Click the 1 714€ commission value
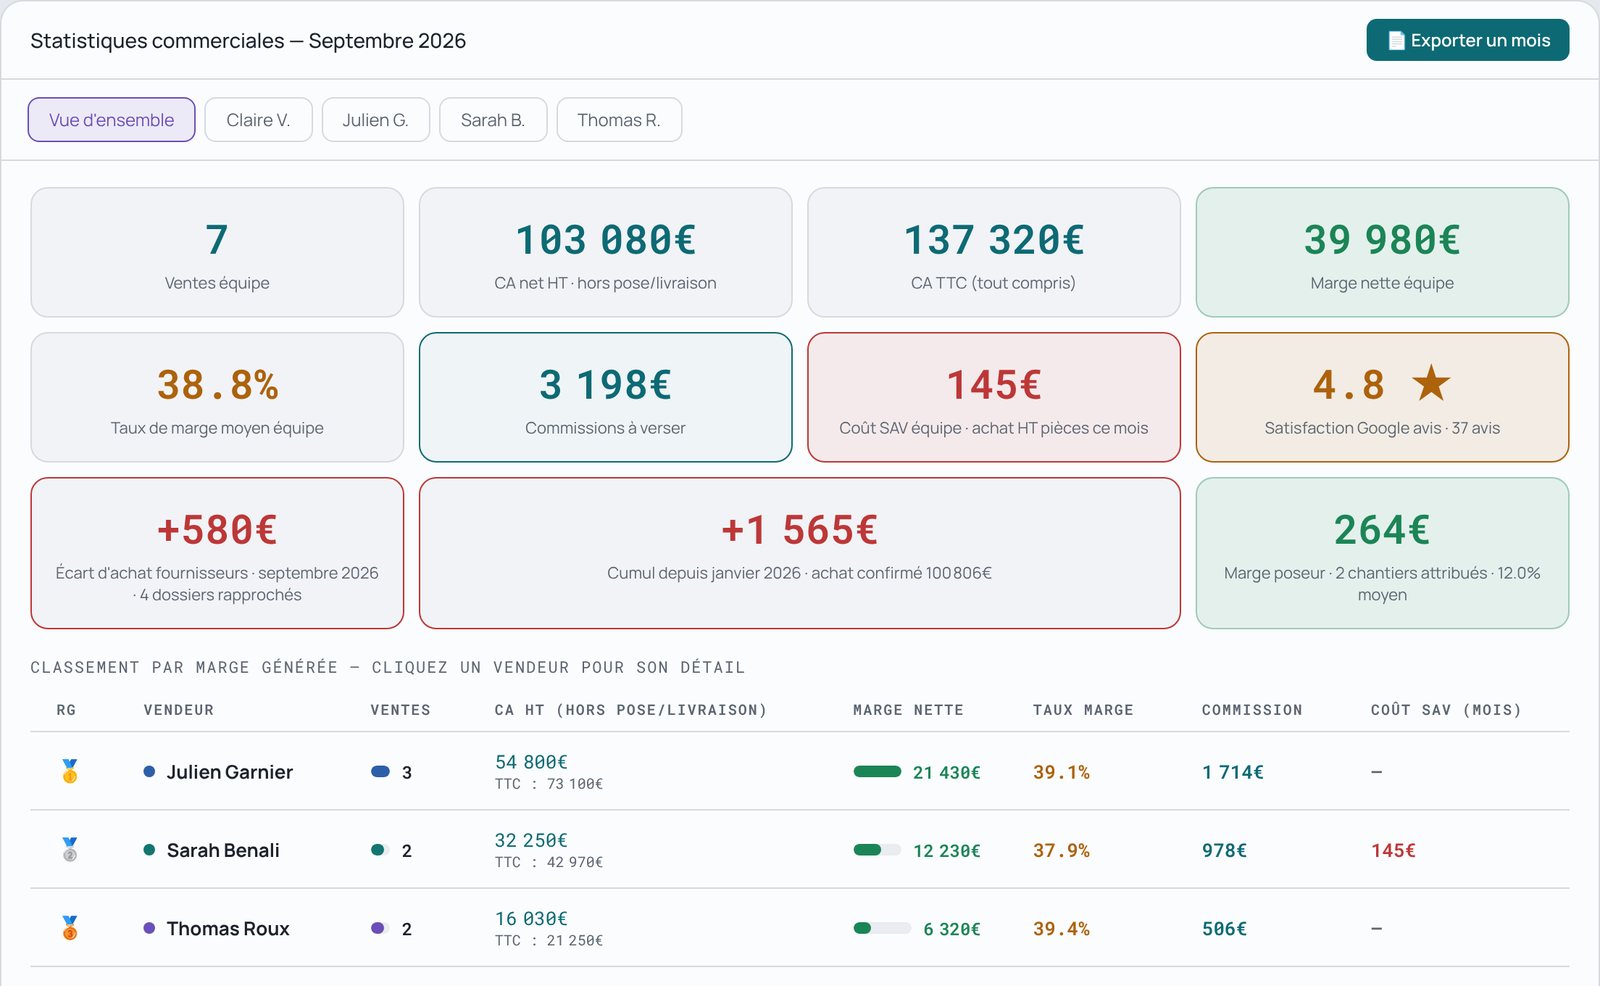Screen dimensions: 1600x986 point(1233,772)
